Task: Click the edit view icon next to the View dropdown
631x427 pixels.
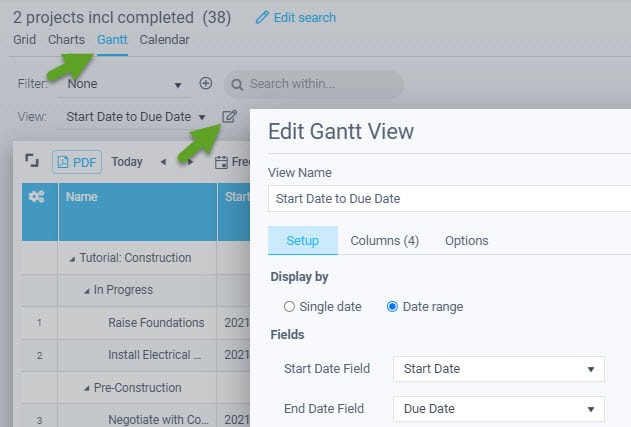Action: tap(229, 116)
